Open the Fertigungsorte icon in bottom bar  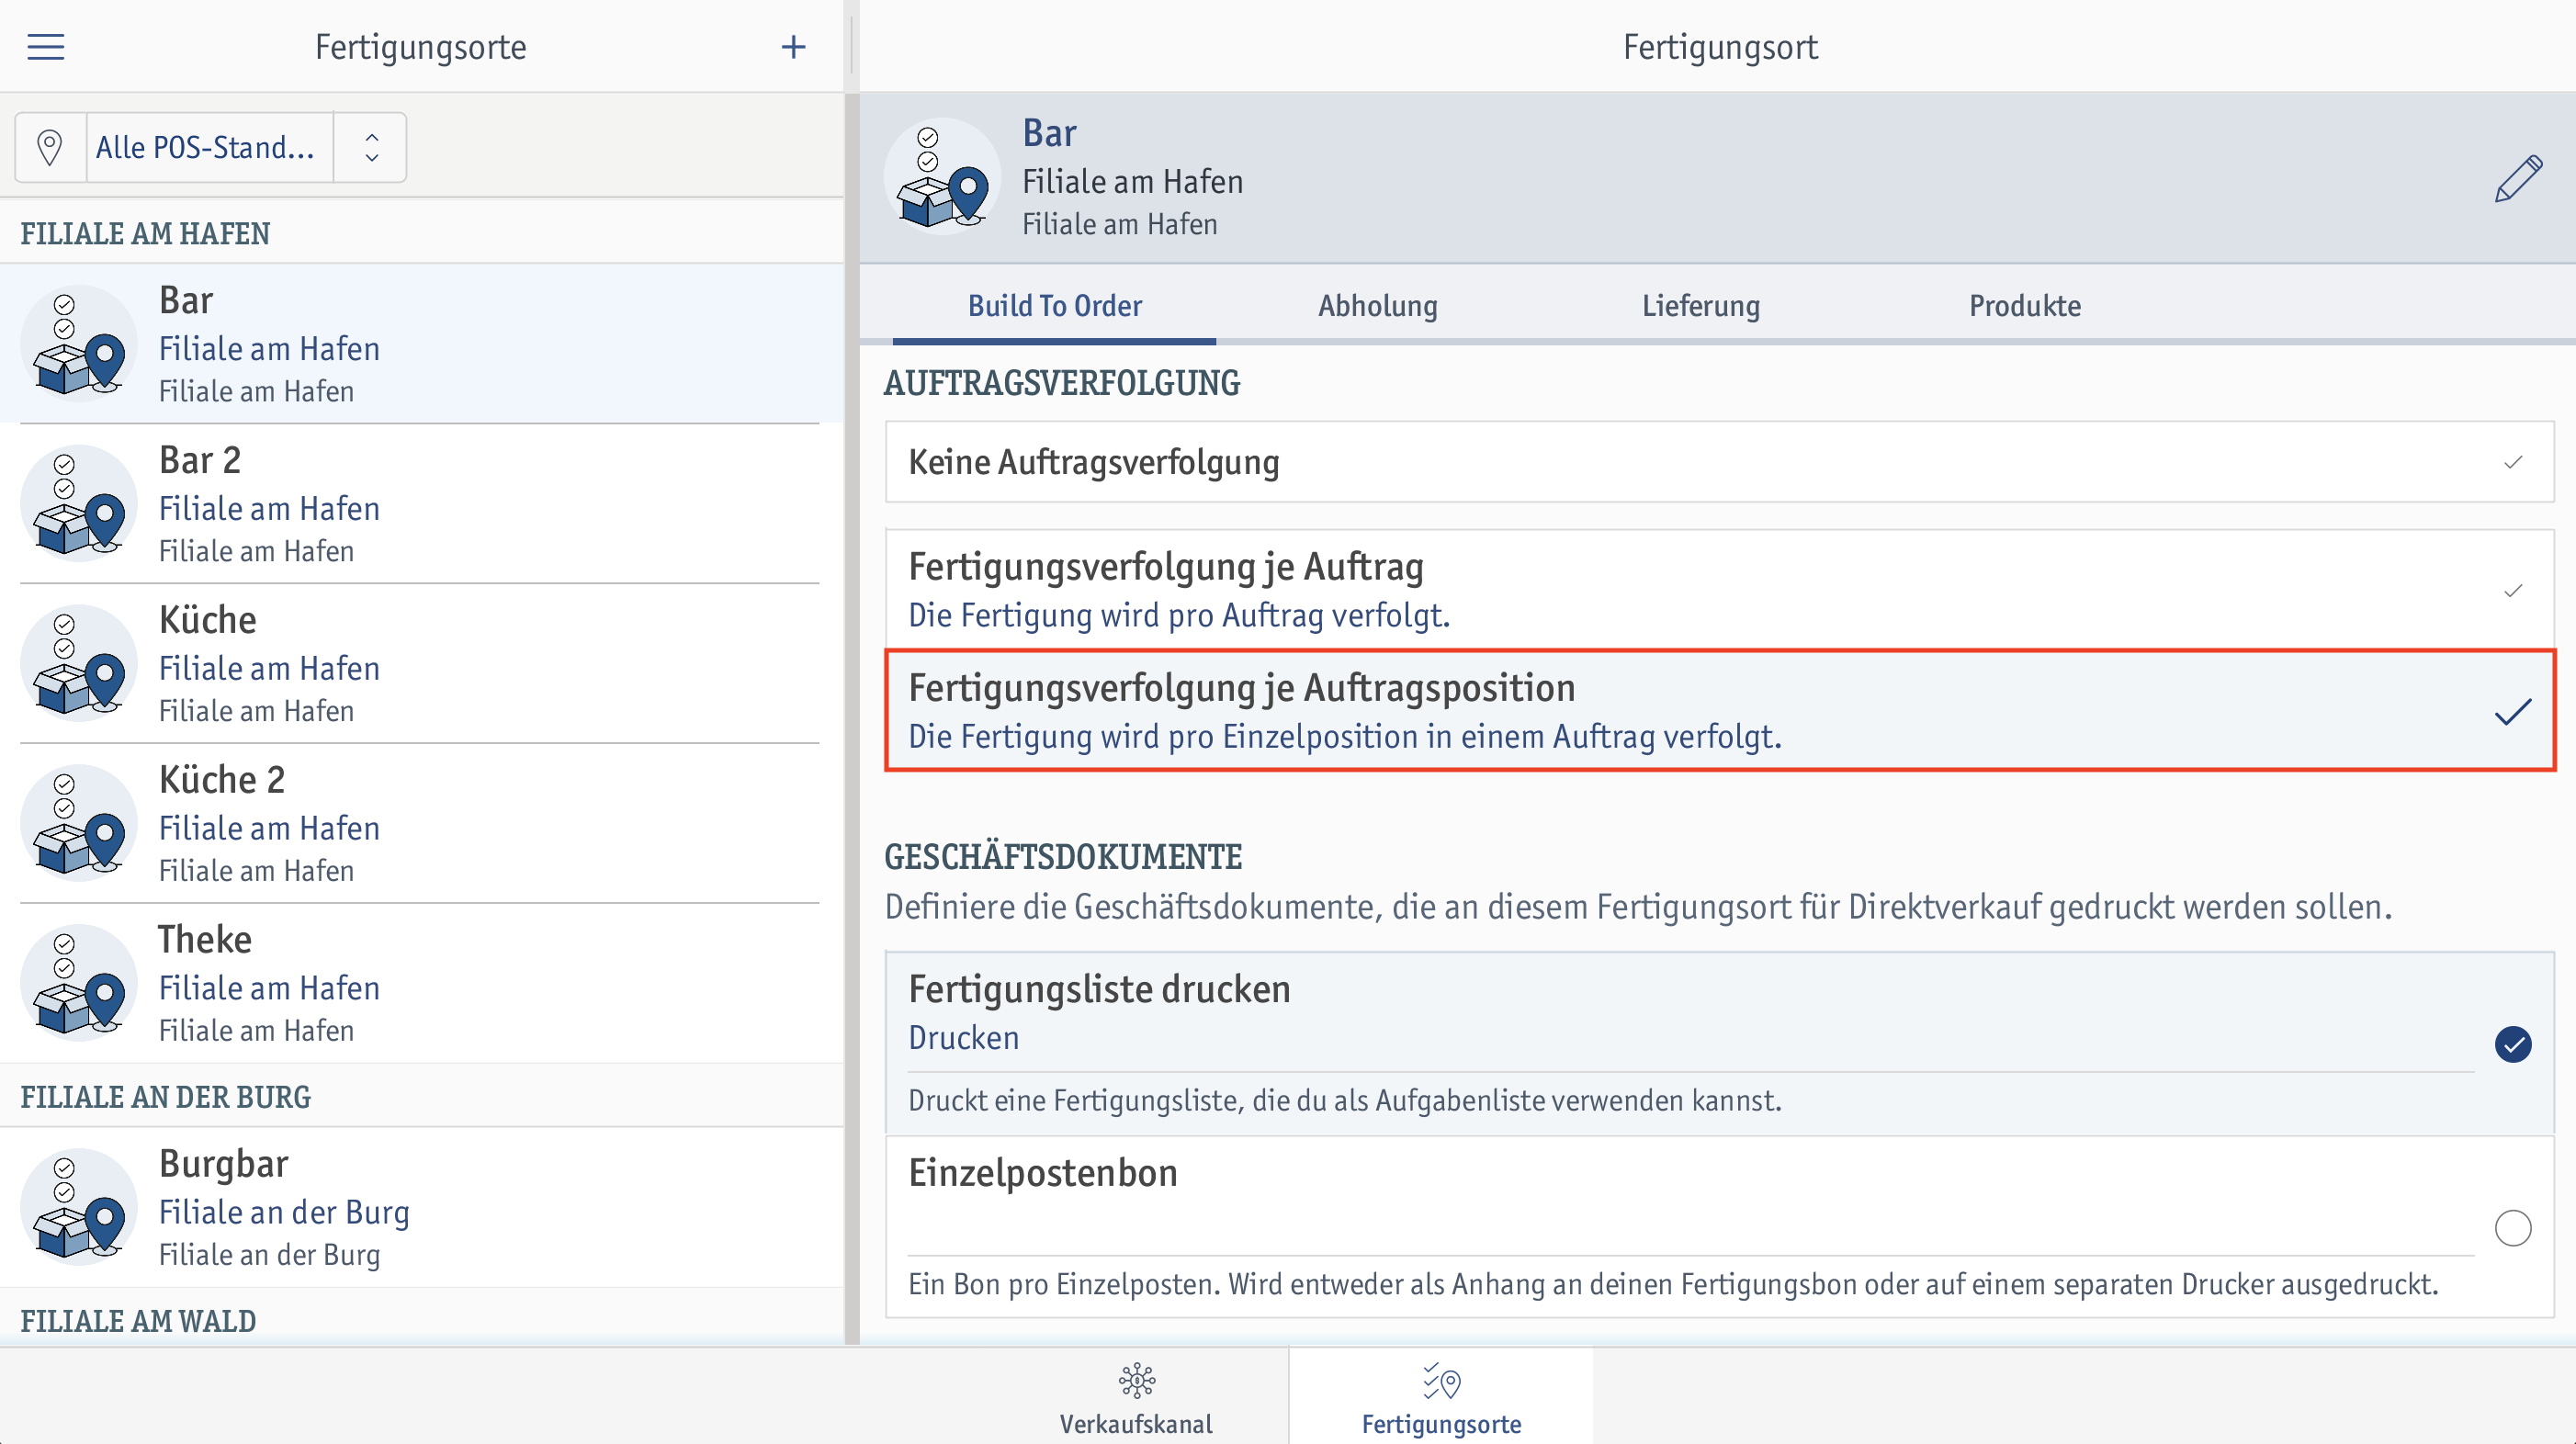(1442, 1381)
